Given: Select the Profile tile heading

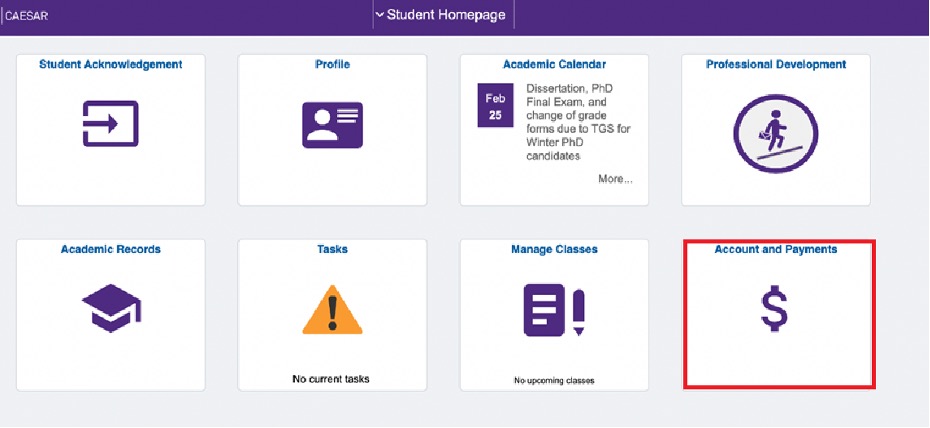Looking at the screenshot, I should tap(332, 64).
